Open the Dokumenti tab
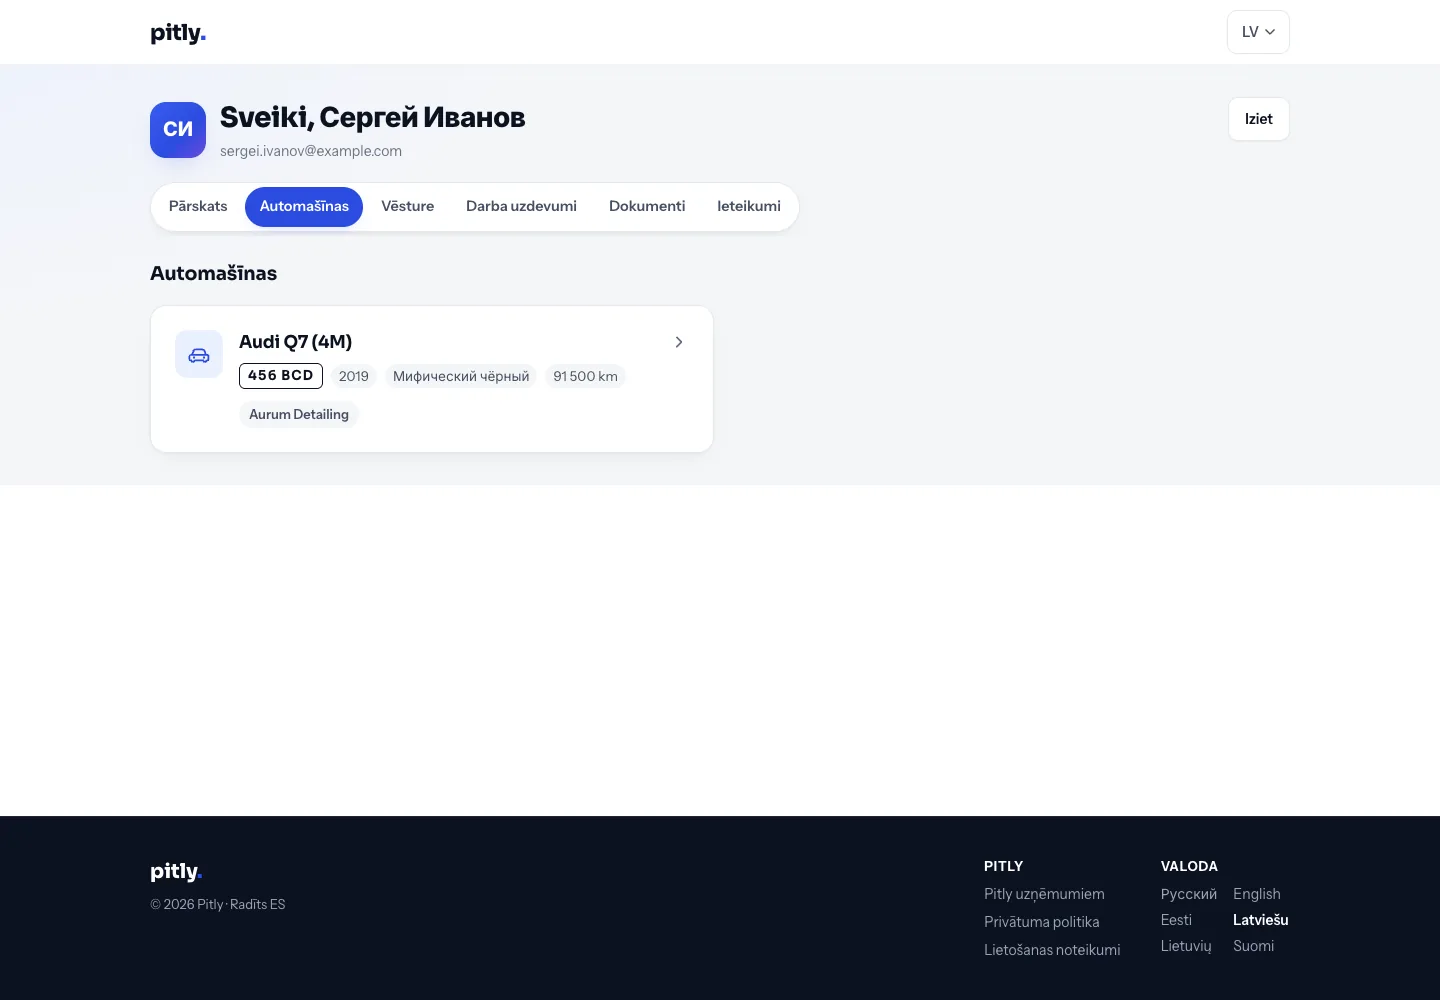 [x=647, y=207]
